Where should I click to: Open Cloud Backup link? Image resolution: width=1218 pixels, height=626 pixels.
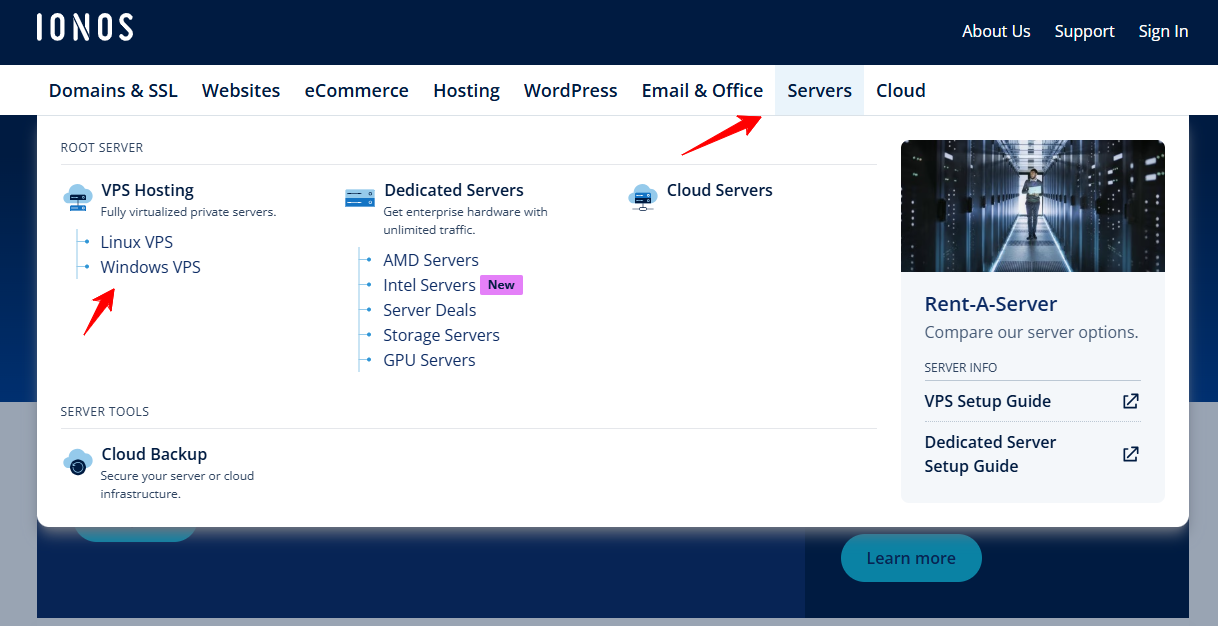pos(154,454)
